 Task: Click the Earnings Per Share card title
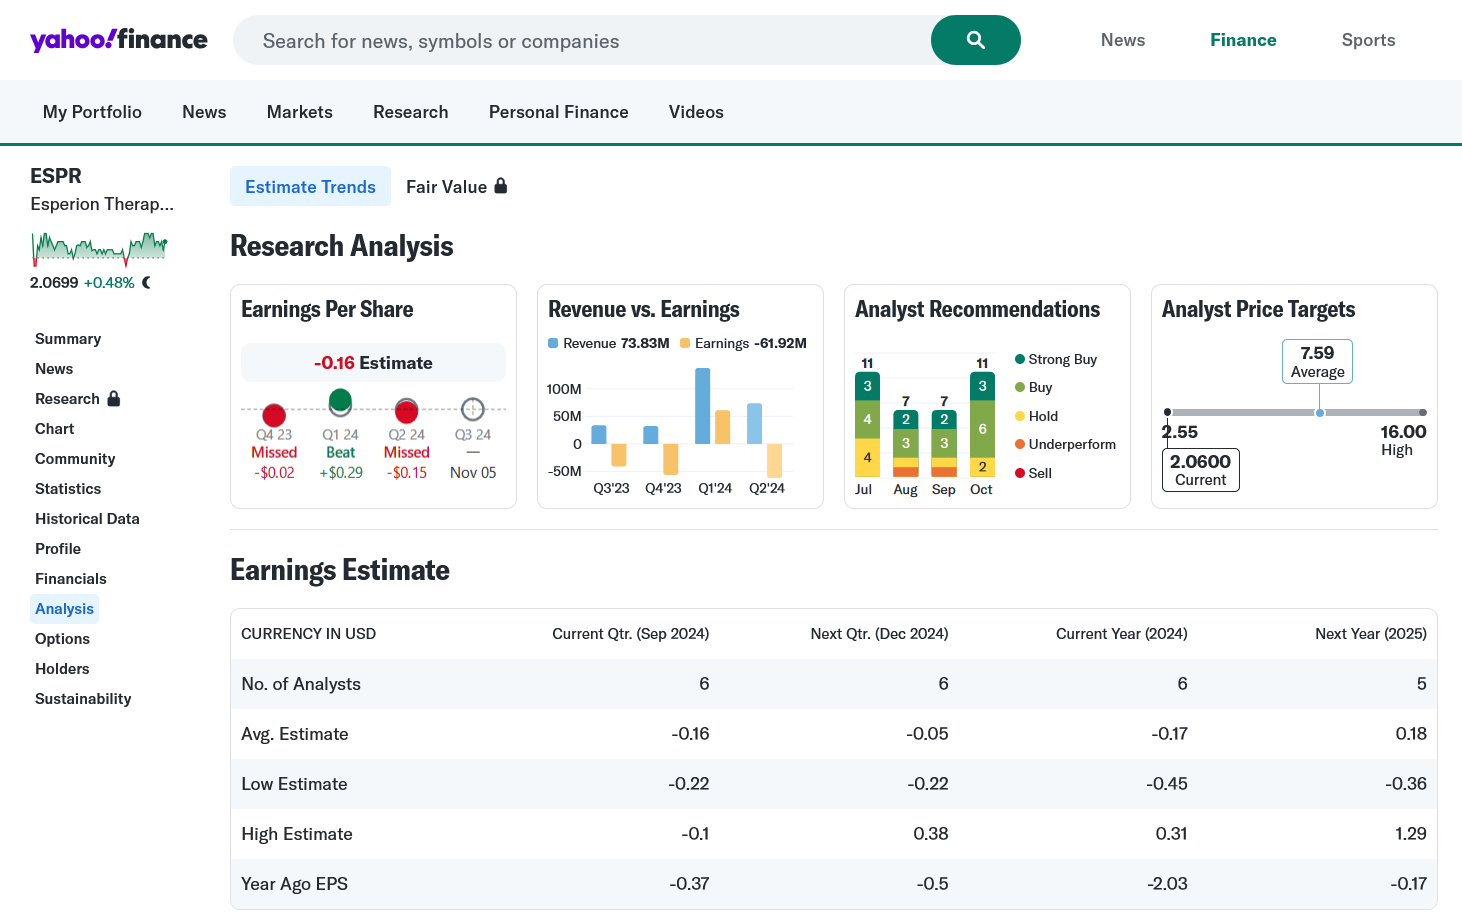coord(327,309)
